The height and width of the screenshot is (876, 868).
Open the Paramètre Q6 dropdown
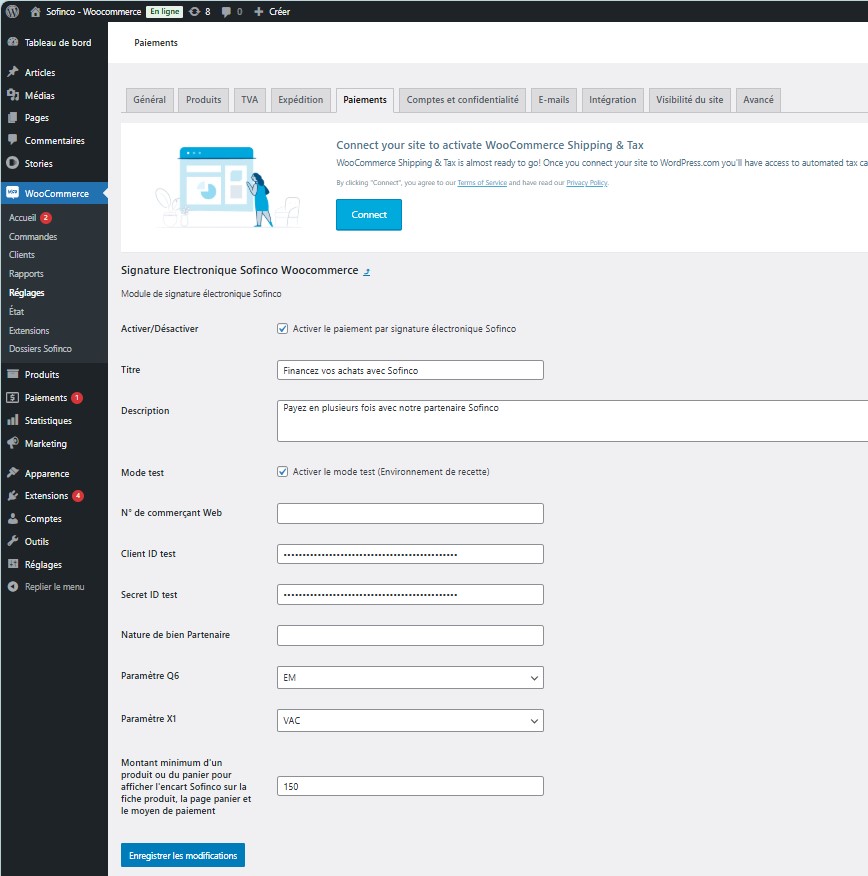(410, 677)
